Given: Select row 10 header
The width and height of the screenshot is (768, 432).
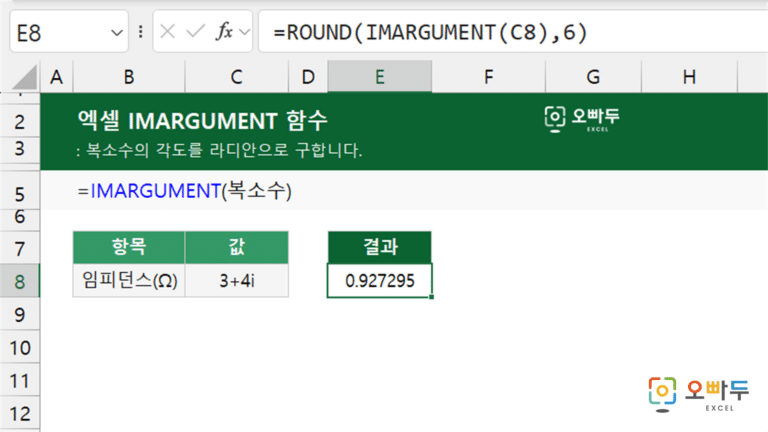Looking at the screenshot, I should click(x=20, y=348).
